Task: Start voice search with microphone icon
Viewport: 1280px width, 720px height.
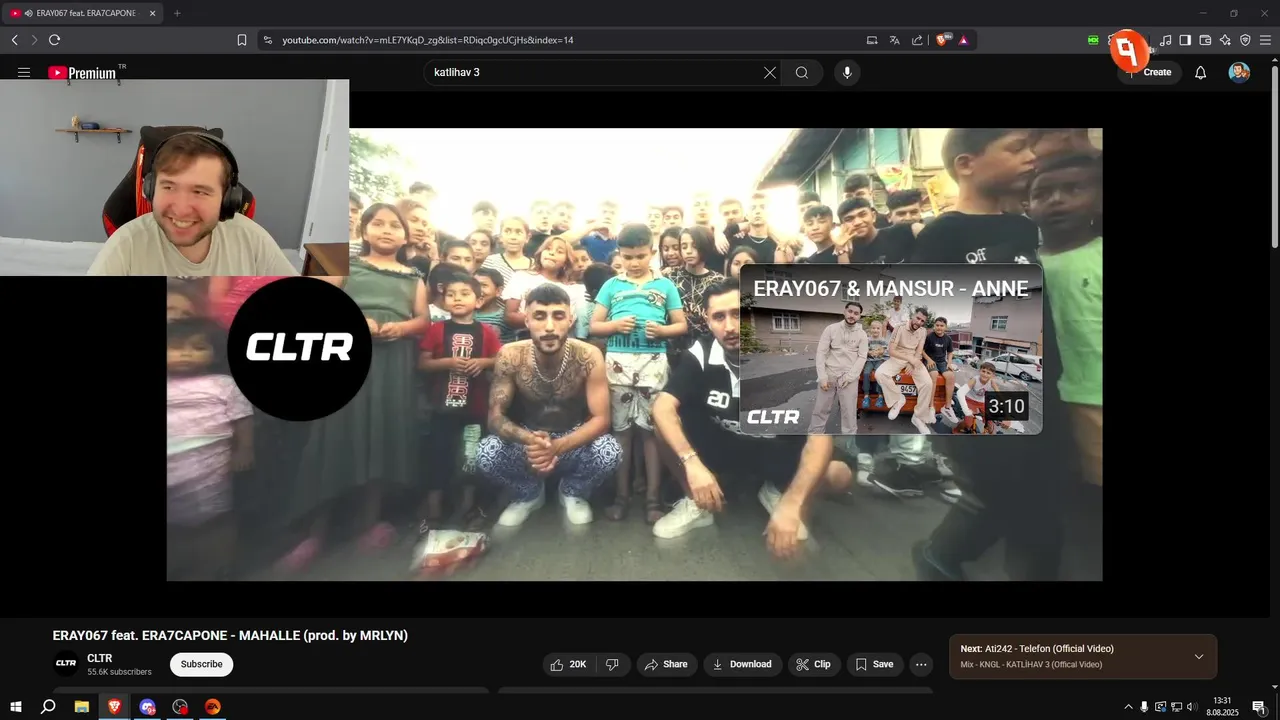Action: pyautogui.click(x=847, y=72)
